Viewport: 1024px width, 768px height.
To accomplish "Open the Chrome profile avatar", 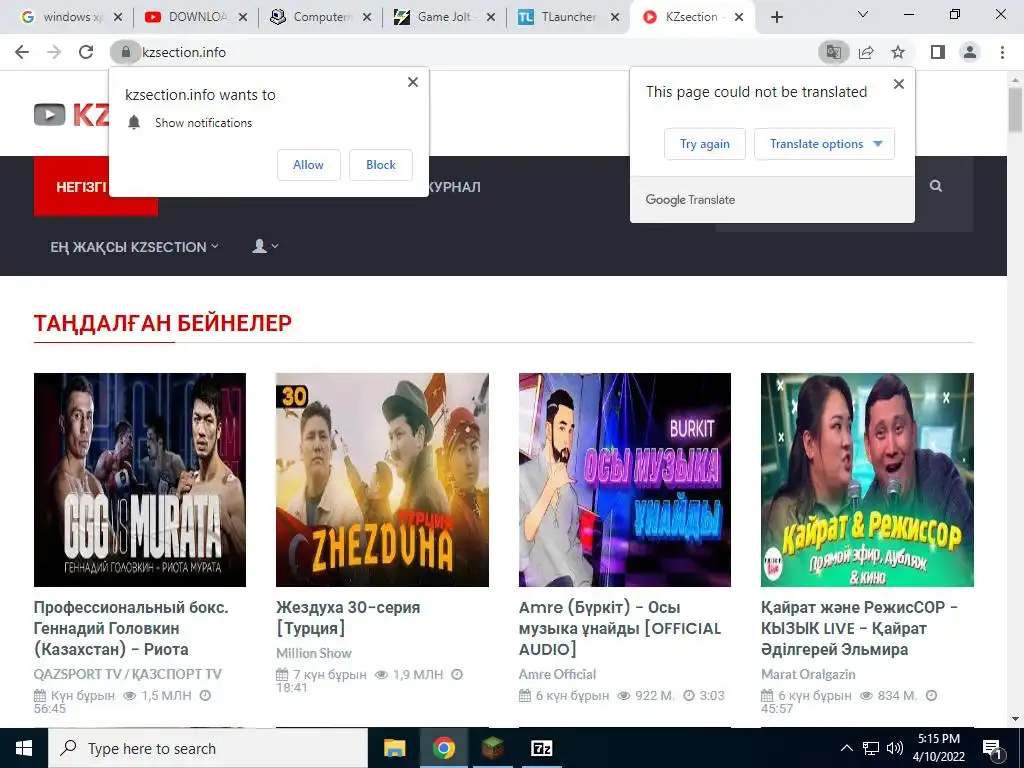I will 970,52.
